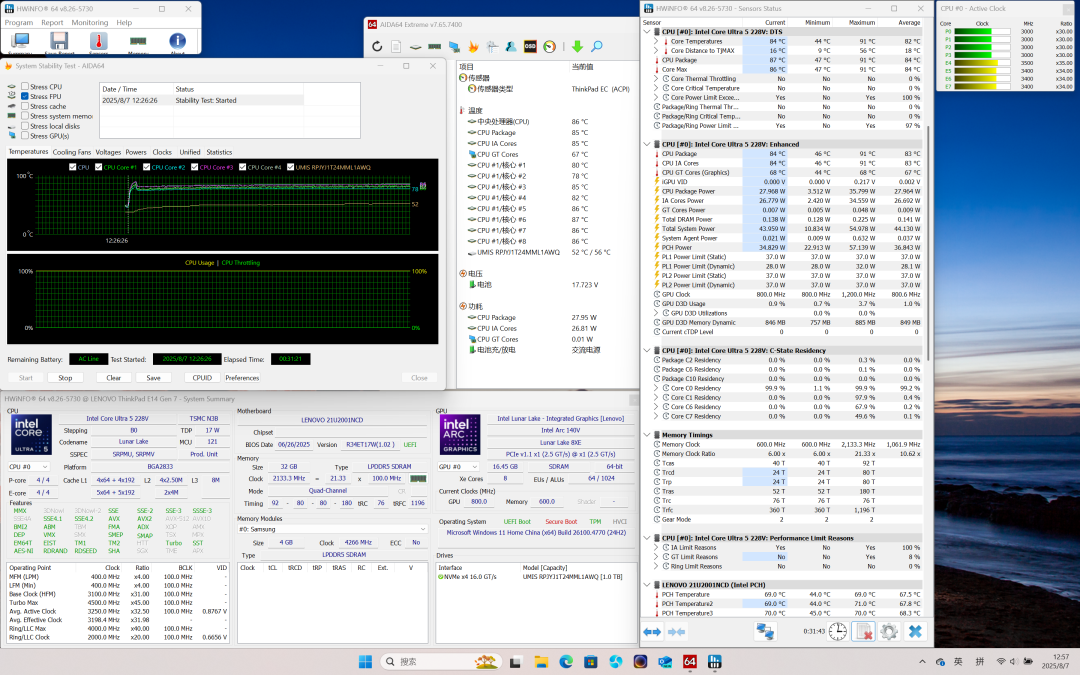Enable the Stress GPU(s) checkbox
This screenshot has width=1080, height=675.
pyautogui.click(x=25, y=136)
